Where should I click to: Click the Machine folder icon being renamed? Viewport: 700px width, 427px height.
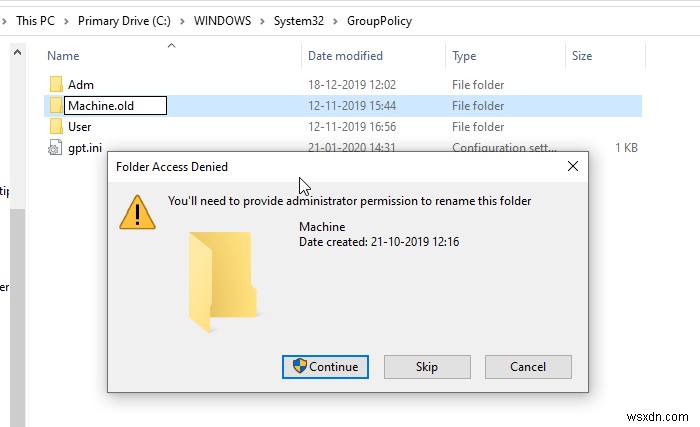coord(56,106)
